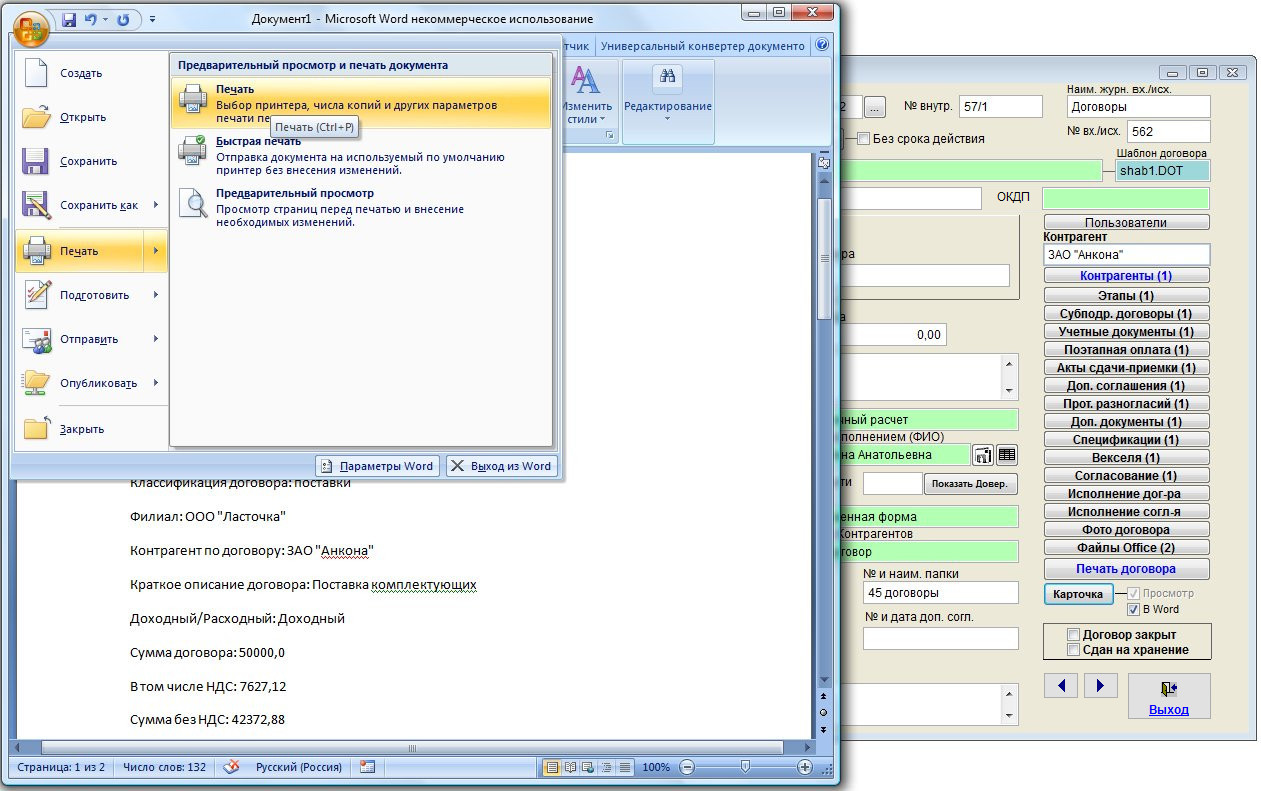The image size is (1261, 791).
Task: Click Опубликовать folder icon
Action: point(36,383)
